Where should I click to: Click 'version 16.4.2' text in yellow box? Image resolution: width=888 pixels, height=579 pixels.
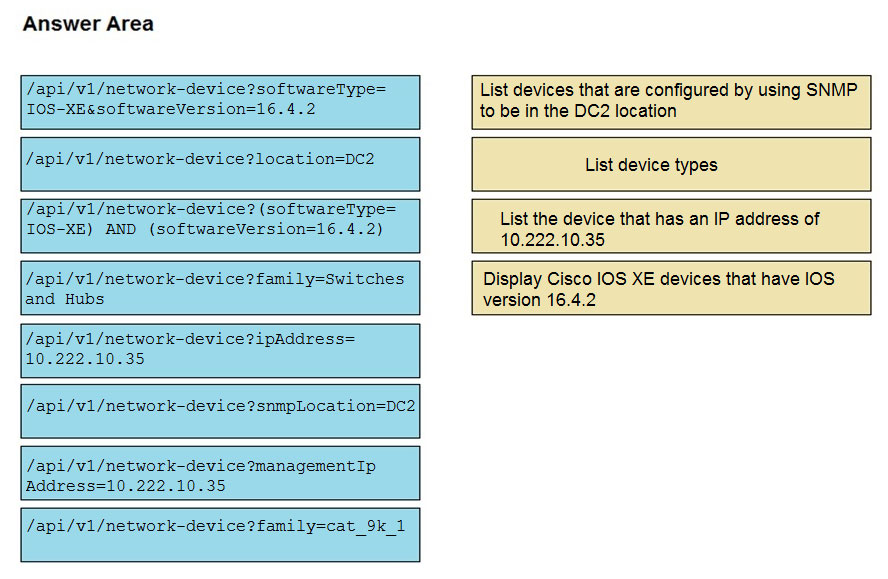(539, 300)
